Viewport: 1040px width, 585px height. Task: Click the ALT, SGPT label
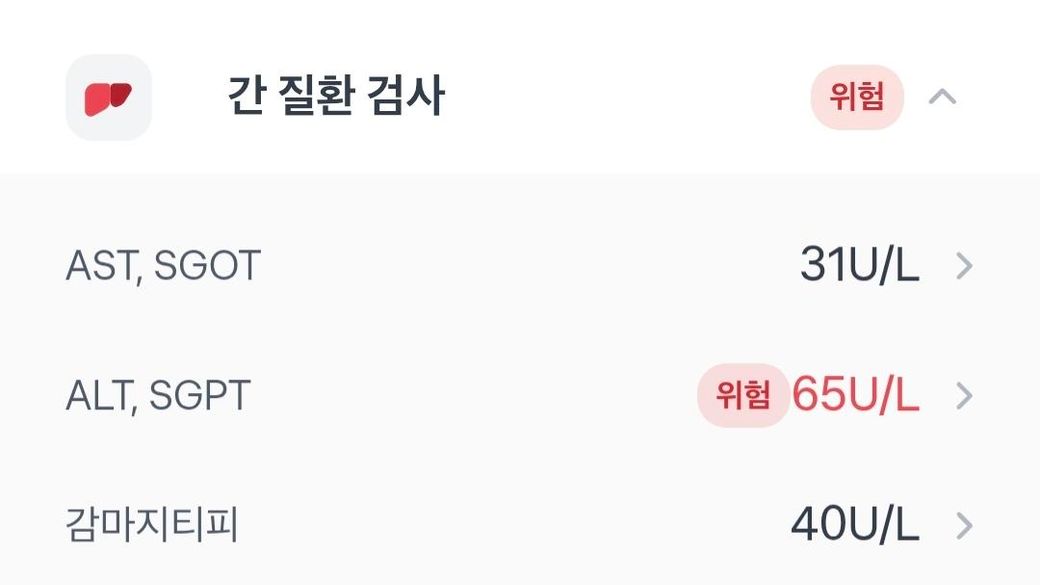158,396
